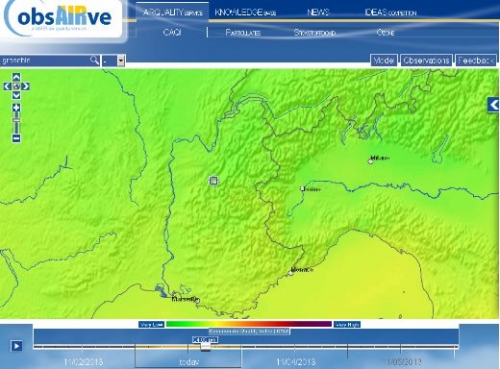
Task: Select the CAQI sub-menu item
Action: pos(172,32)
